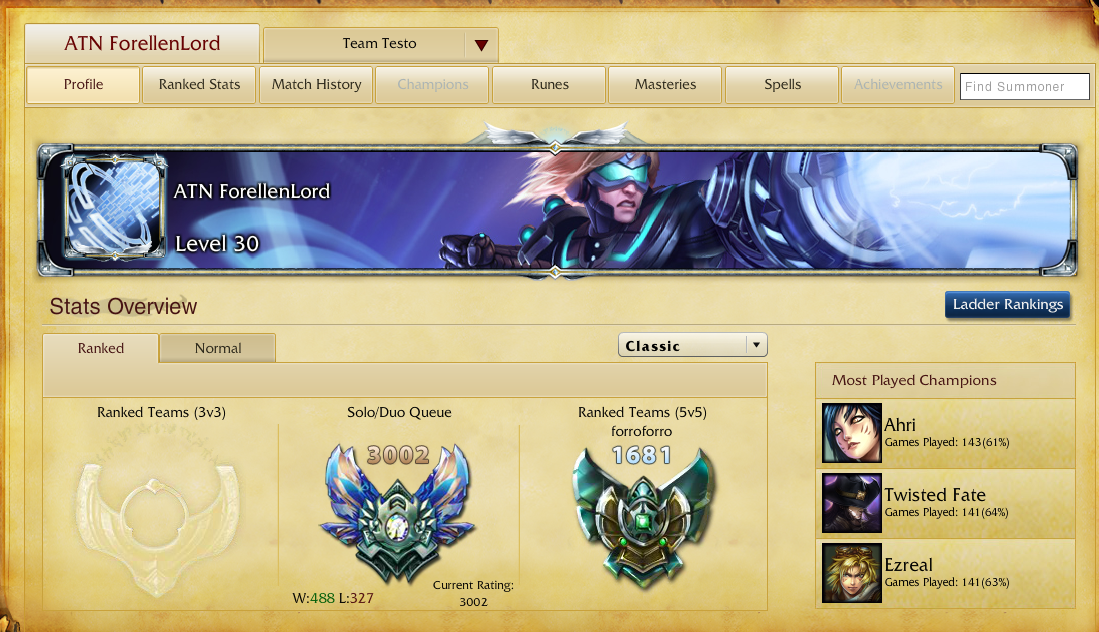
Task: Click the Find Summoner search field
Action: (x=1025, y=86)
